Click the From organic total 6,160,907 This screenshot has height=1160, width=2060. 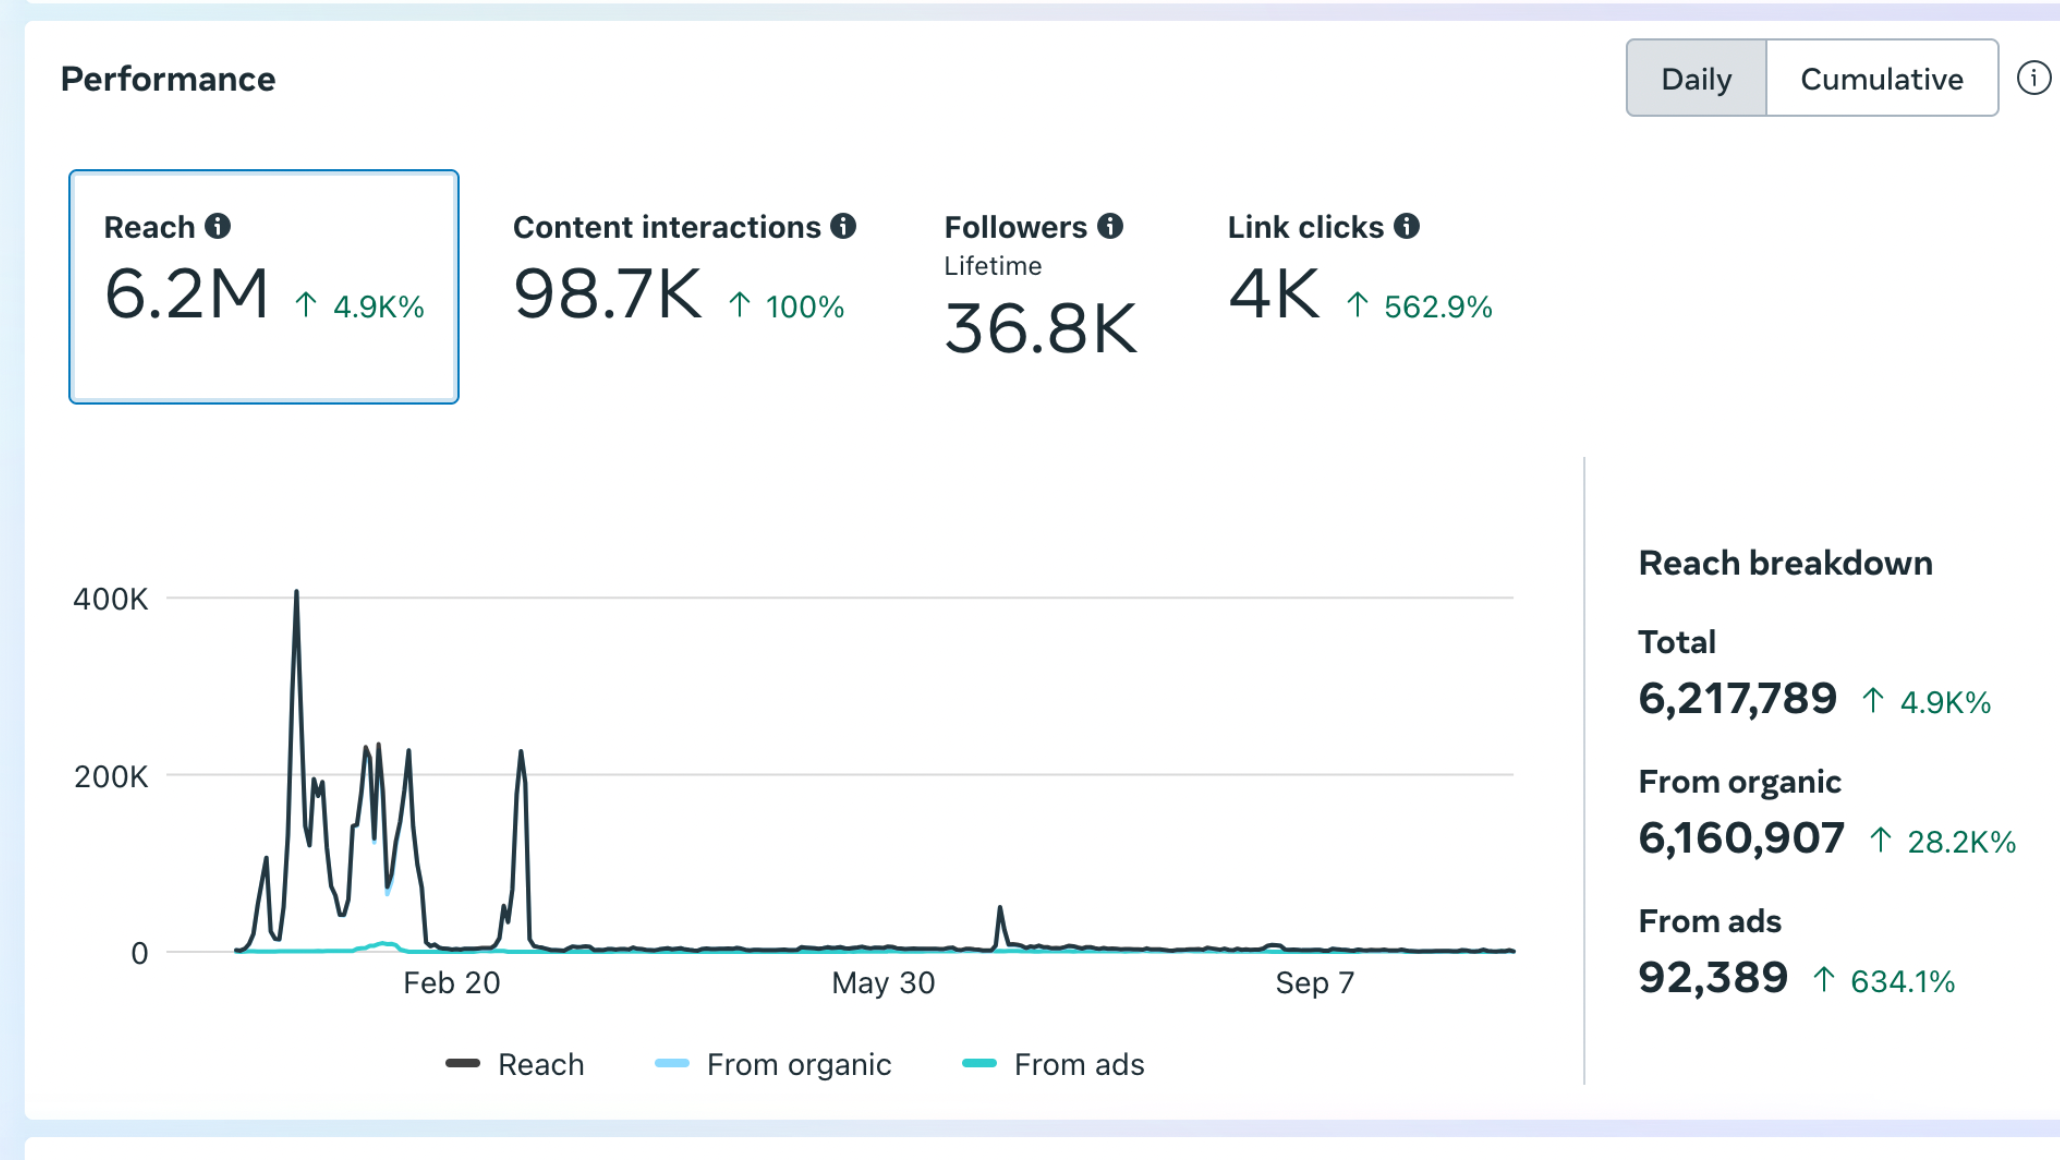[x=1741, y=838]
